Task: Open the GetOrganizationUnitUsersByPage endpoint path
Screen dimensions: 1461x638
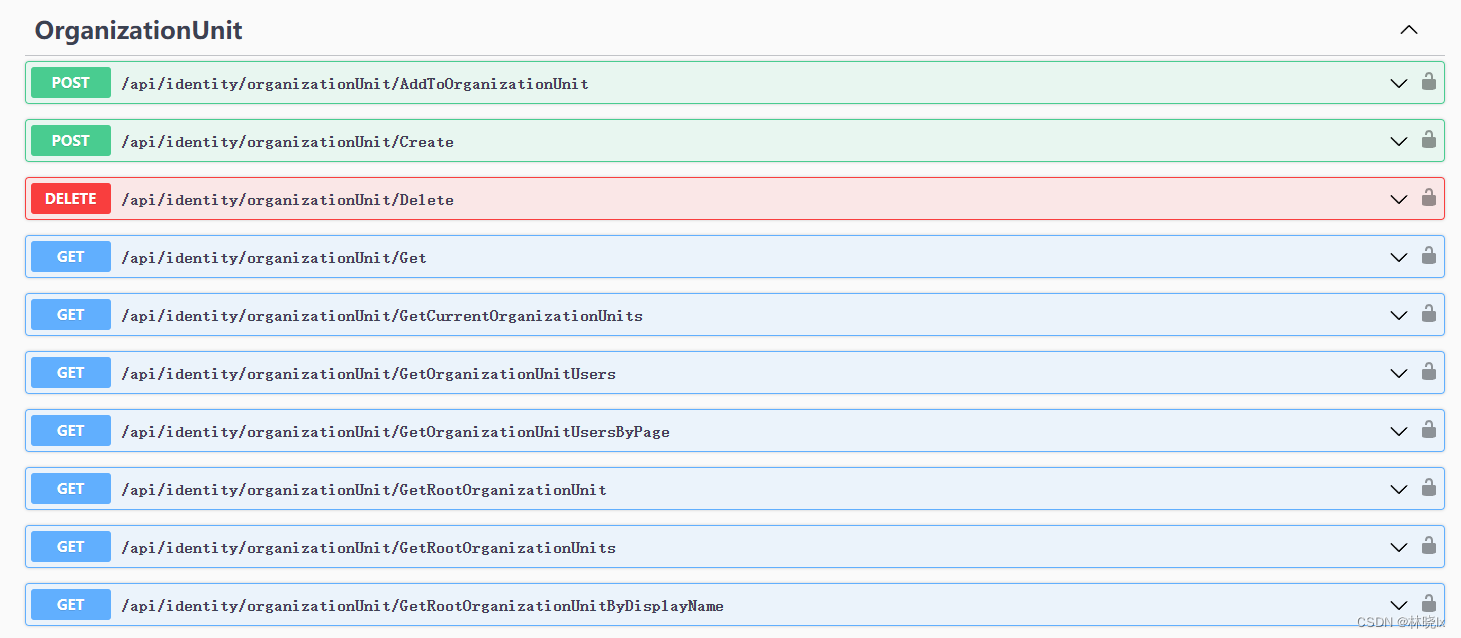Action: (x=395, y=432)
